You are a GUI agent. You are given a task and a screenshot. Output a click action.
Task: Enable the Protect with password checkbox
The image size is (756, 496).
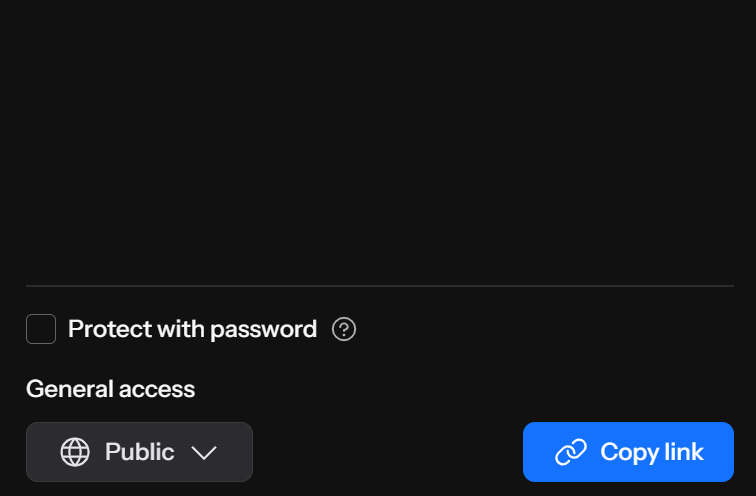click(x=41, y=329)
